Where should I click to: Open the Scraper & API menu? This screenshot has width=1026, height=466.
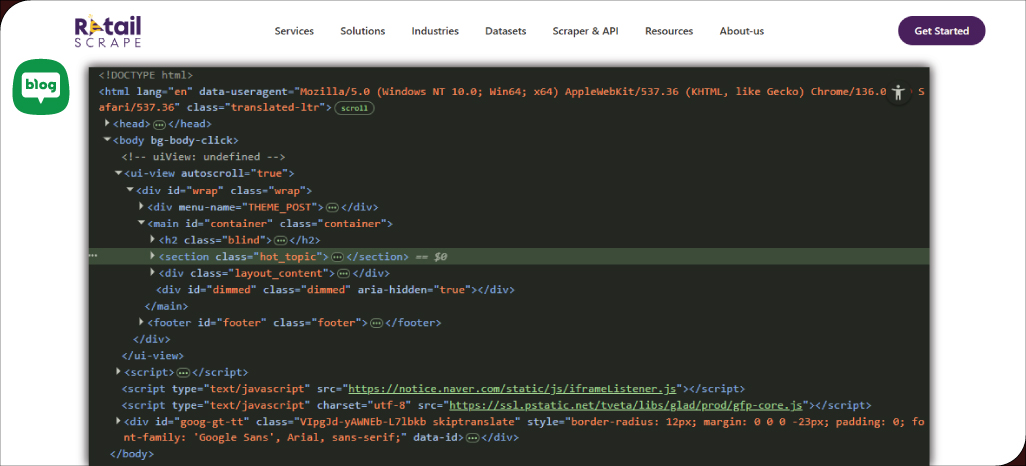click(585, 31)
